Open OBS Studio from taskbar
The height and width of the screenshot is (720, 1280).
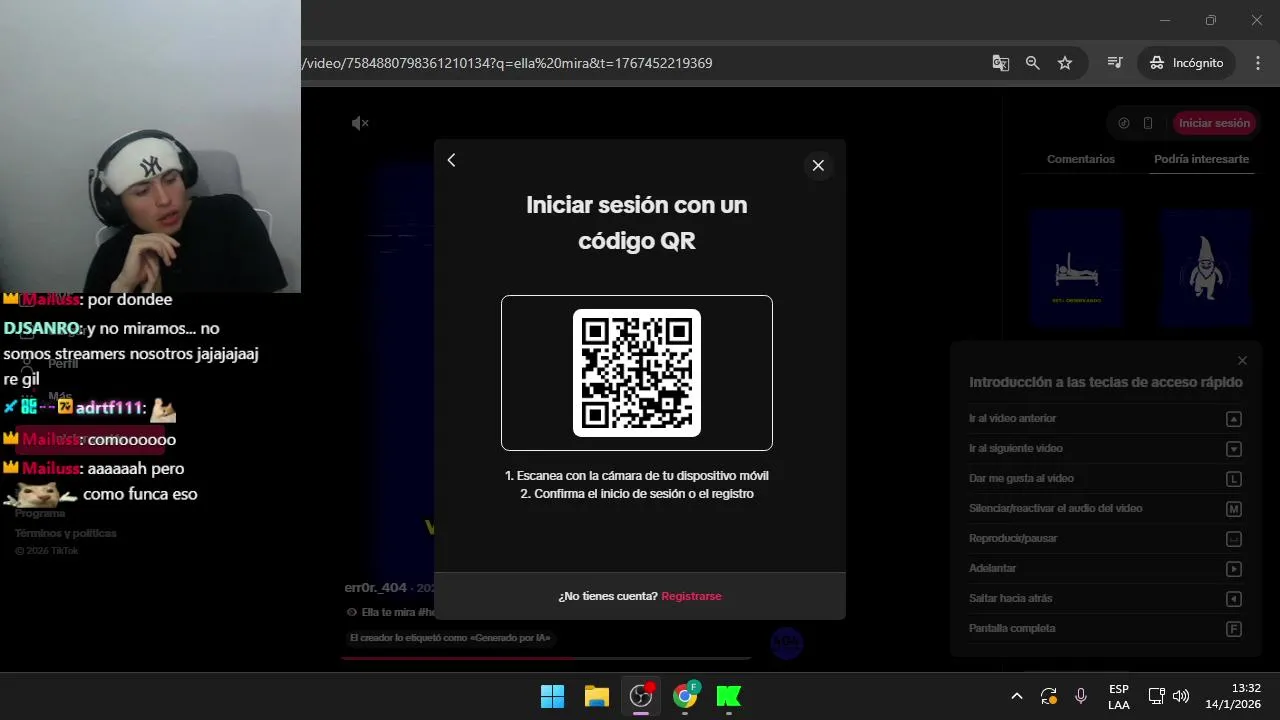point(641,696)
